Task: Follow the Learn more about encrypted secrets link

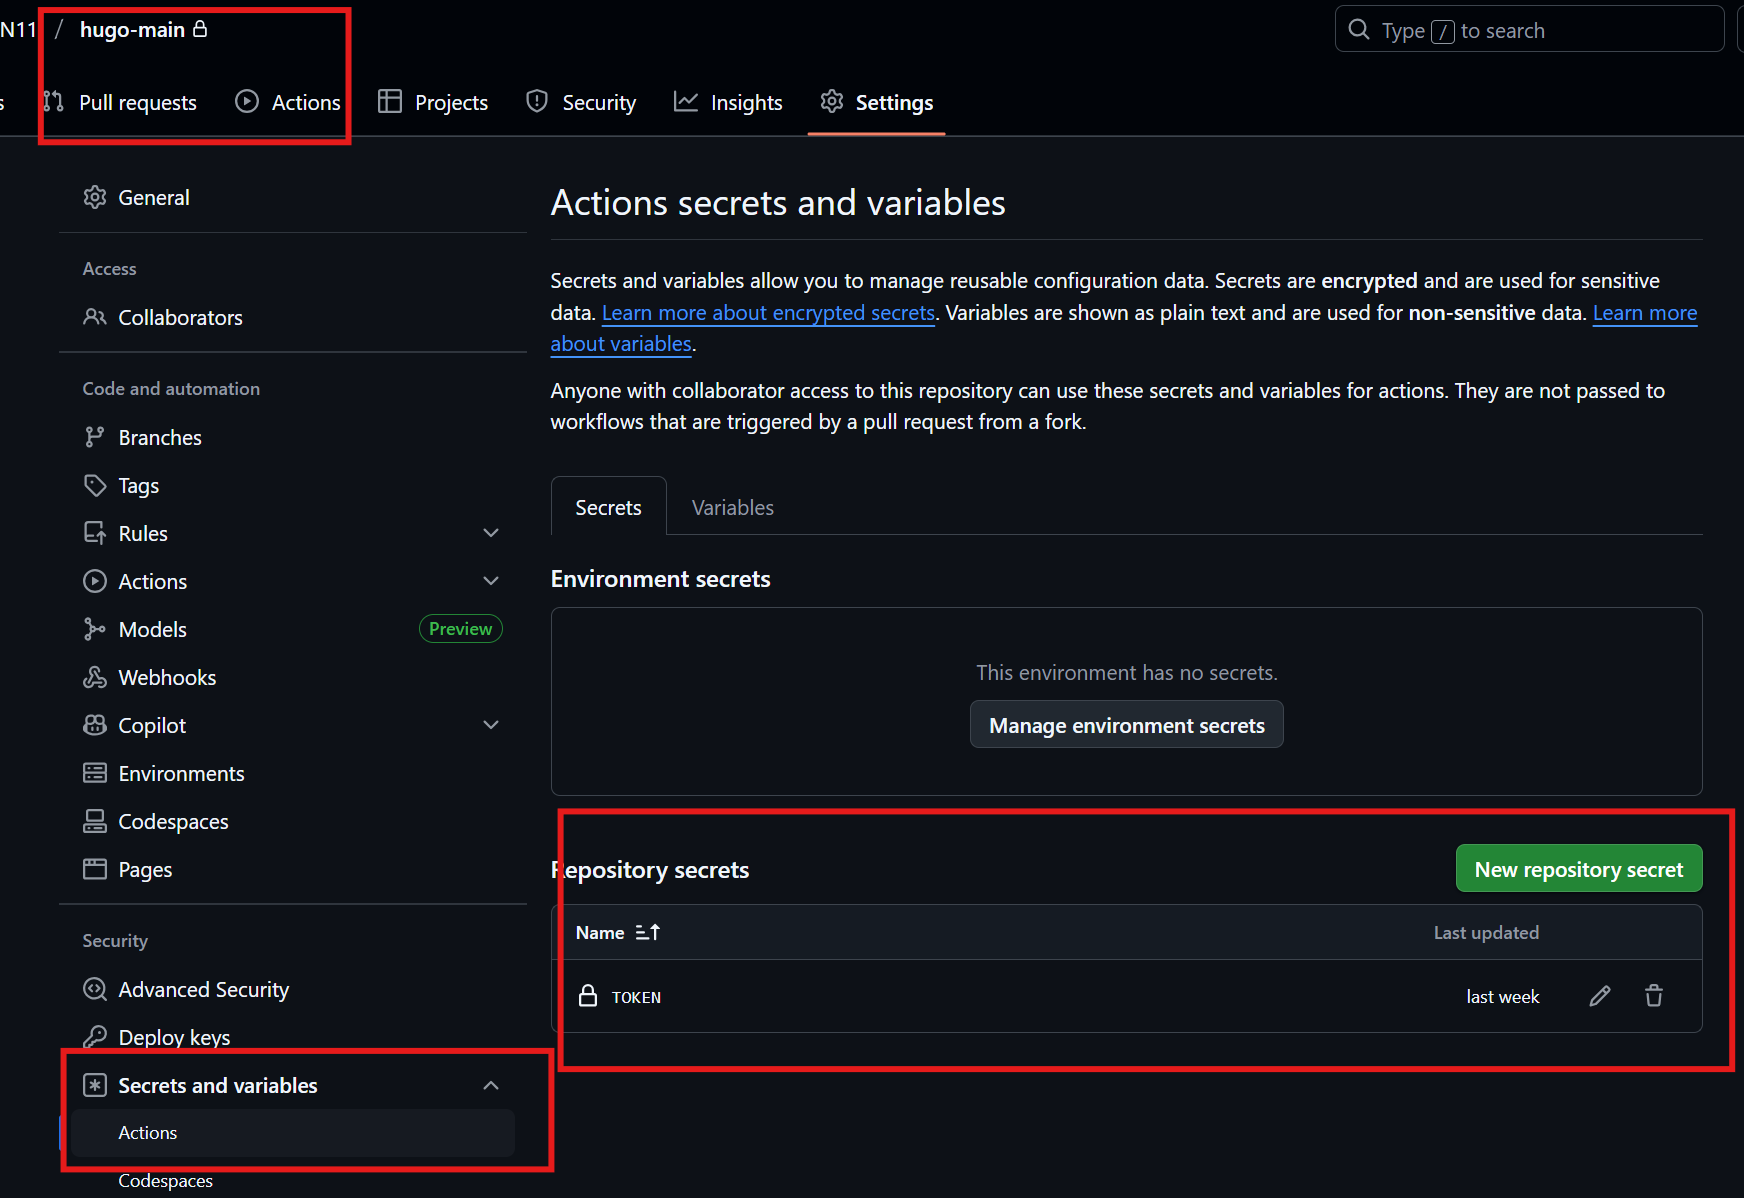Action: pos(768,313)
